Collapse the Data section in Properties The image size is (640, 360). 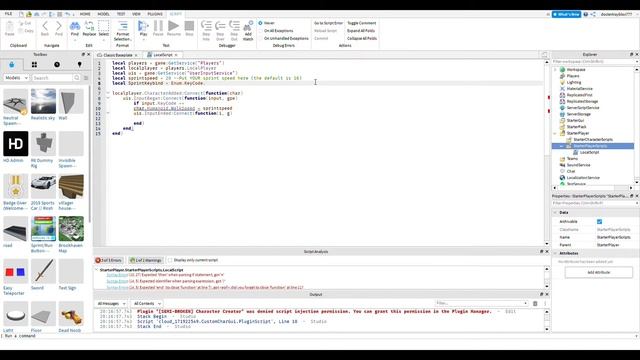coord(556,213)
